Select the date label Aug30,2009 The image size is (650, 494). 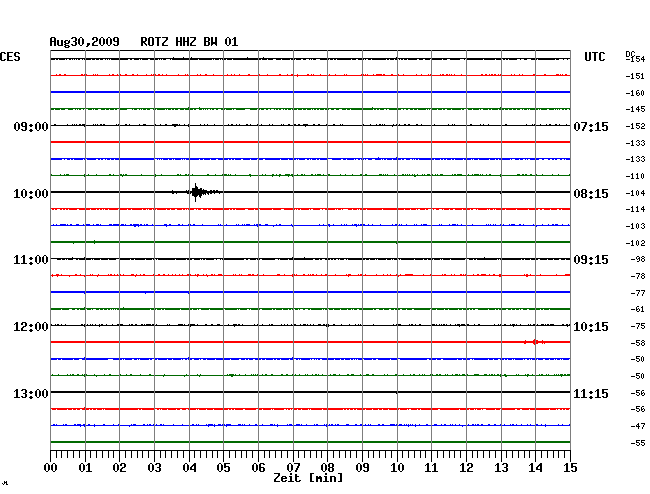pos(85,42)
